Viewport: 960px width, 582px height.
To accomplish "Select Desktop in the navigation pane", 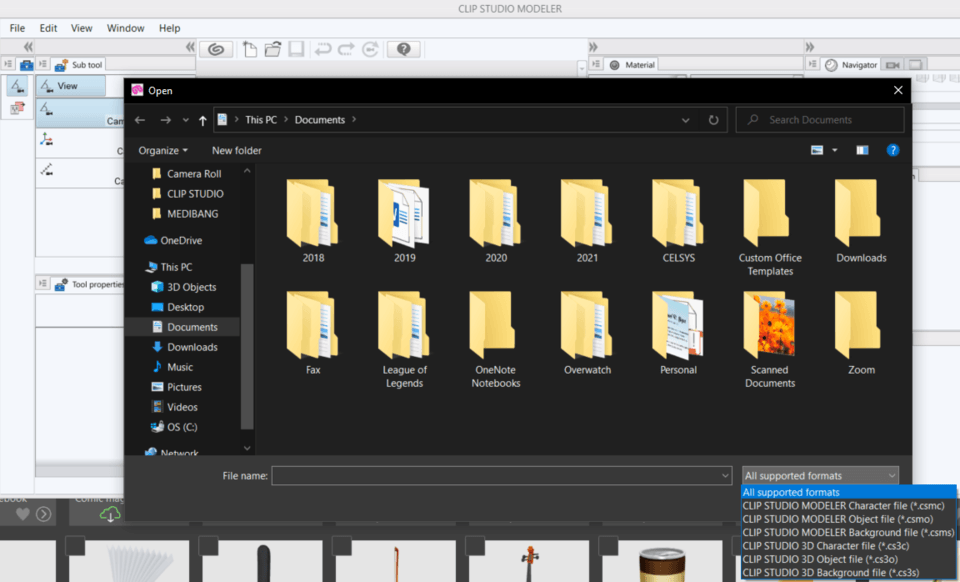I will [178, 307].
